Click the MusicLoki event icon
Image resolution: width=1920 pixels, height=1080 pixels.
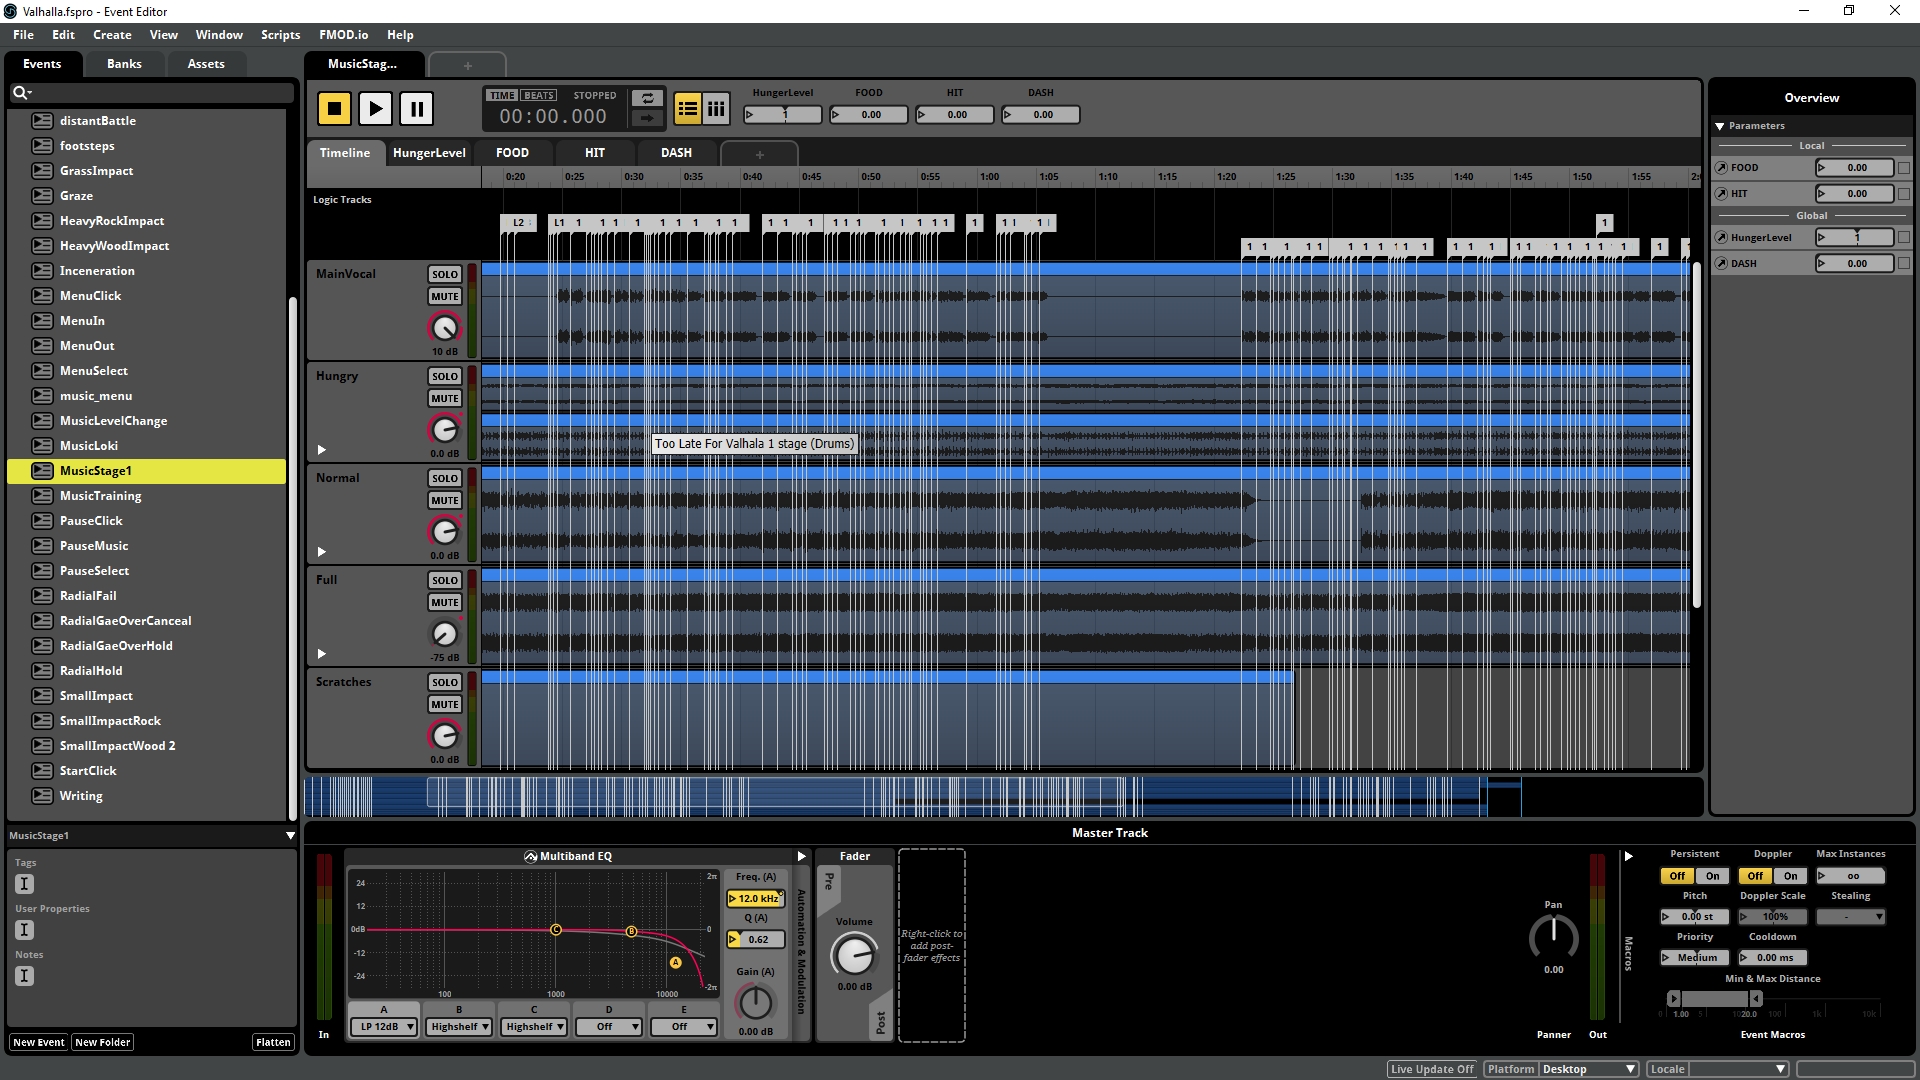[x=42, y=446]
